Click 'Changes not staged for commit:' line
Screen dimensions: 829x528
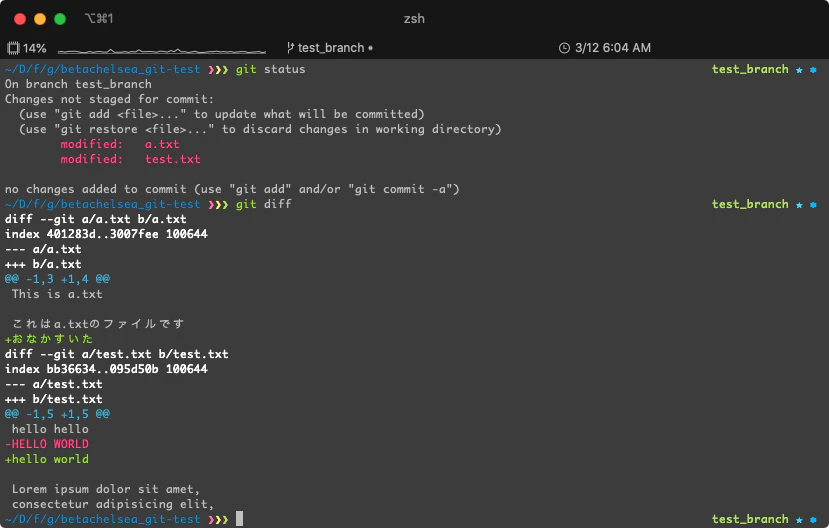point(109,99)
